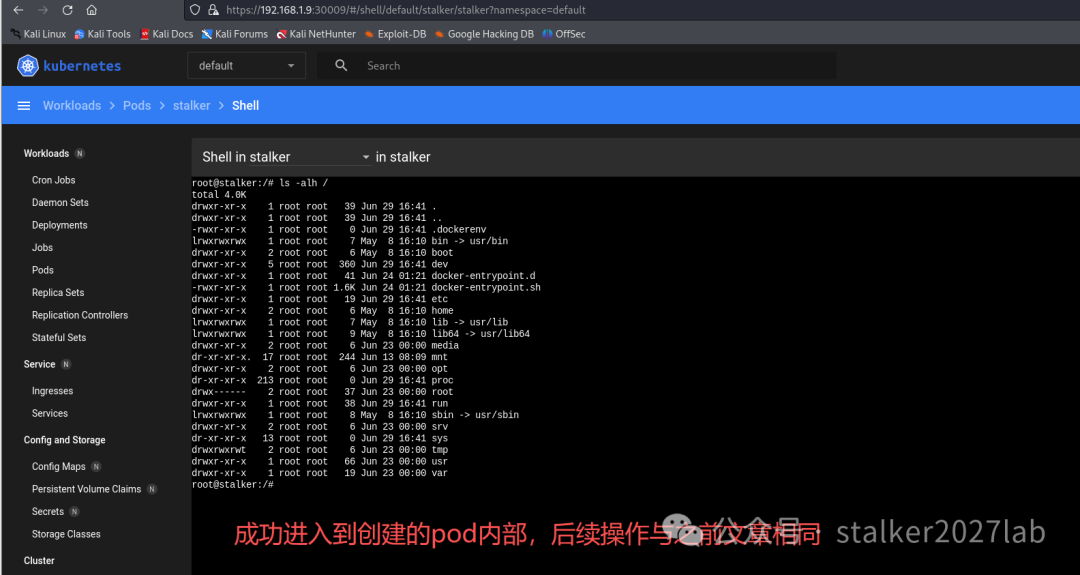Screen dimensions: 1080x575
Task: Open the Kali Tools bookmark
Action: click(102, 34)
